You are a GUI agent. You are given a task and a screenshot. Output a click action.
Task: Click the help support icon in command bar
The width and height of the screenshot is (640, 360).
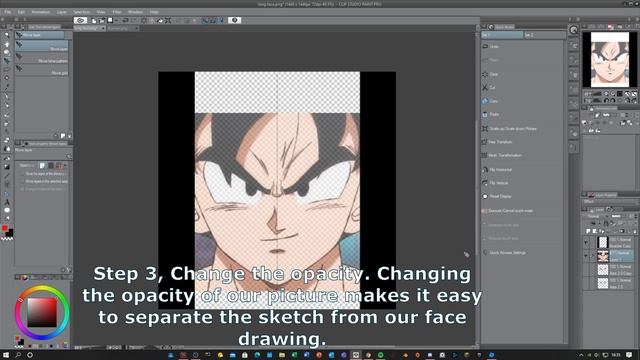point(234,20)
